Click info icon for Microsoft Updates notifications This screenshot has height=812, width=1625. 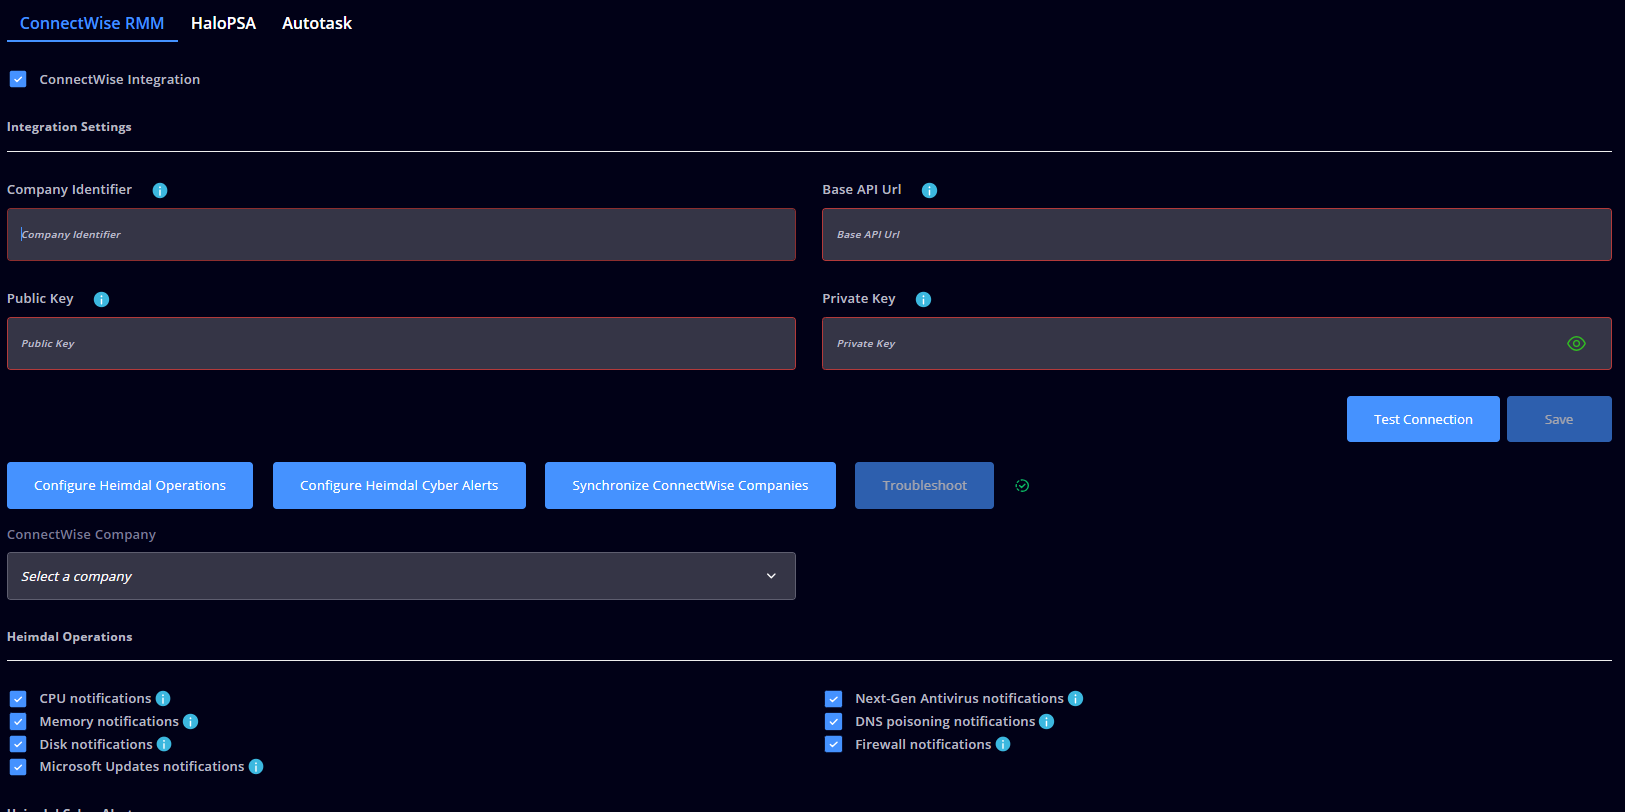pos(256,767)
